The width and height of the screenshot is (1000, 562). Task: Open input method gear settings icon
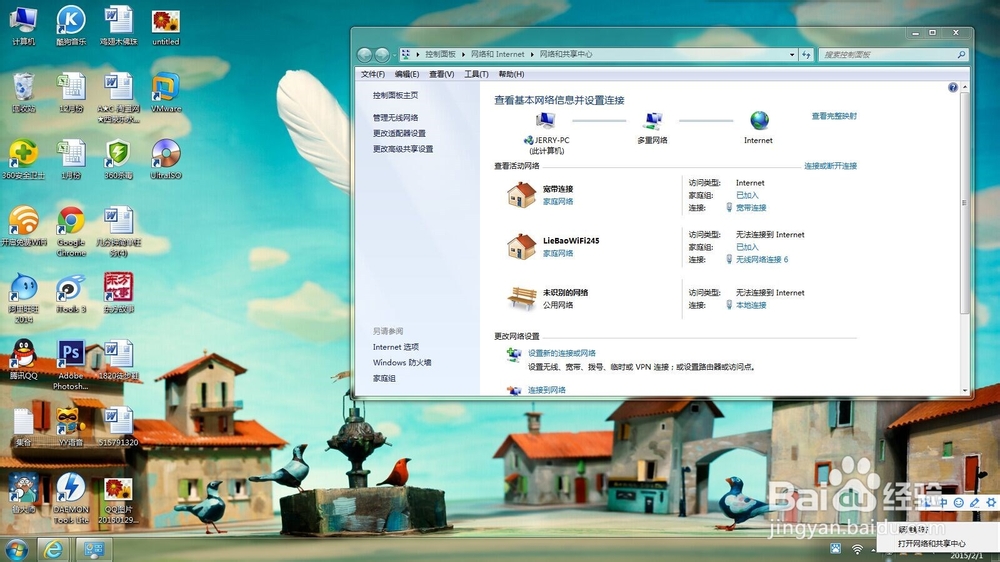coord(990,503)
